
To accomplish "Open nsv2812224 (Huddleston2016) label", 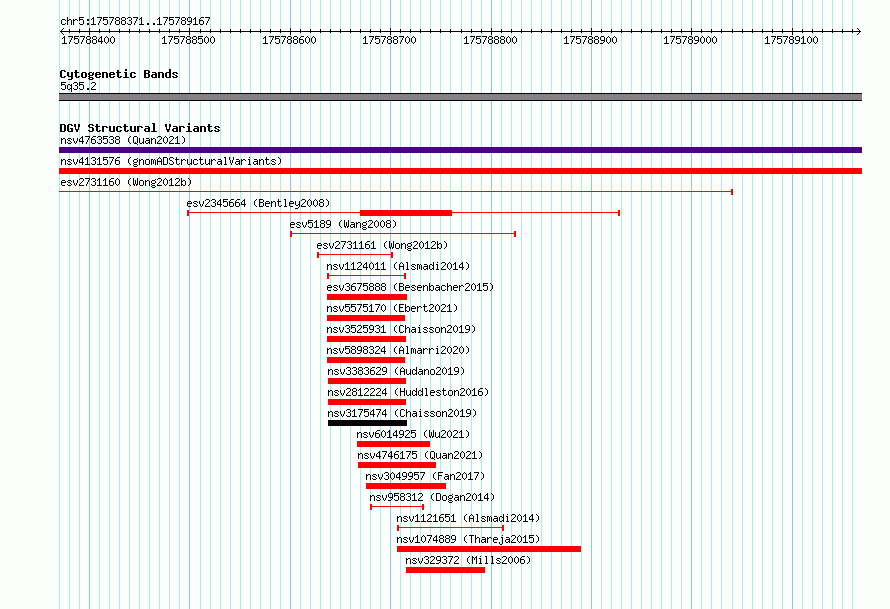I will click(408, 392).
